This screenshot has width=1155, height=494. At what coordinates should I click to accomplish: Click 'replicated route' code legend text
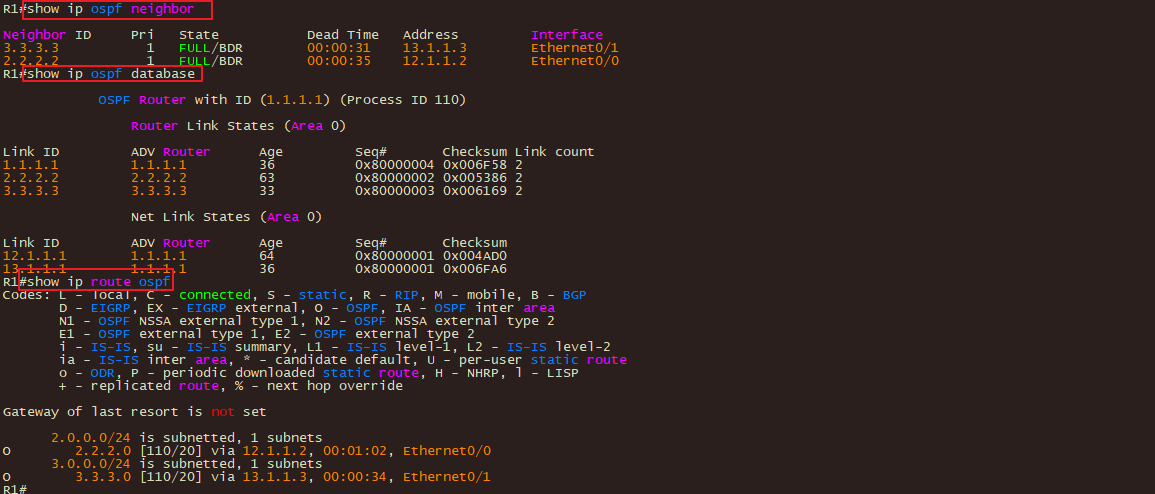pyautogui.click(x=155, y=386)
